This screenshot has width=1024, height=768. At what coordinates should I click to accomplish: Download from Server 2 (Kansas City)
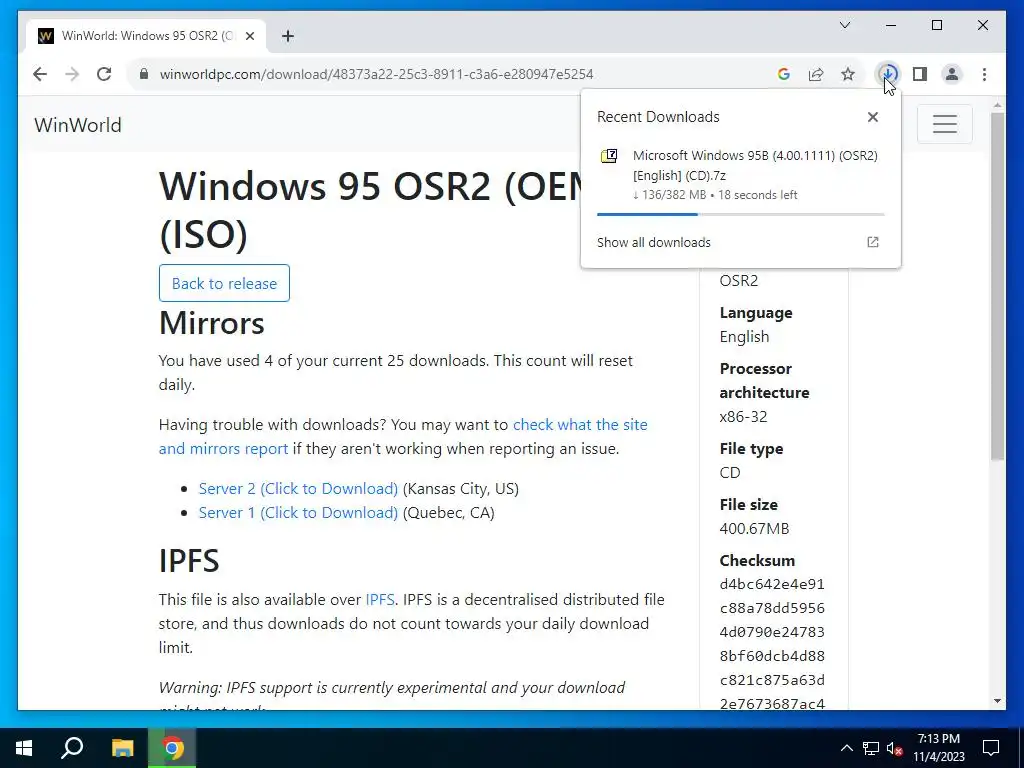[298, 488]
